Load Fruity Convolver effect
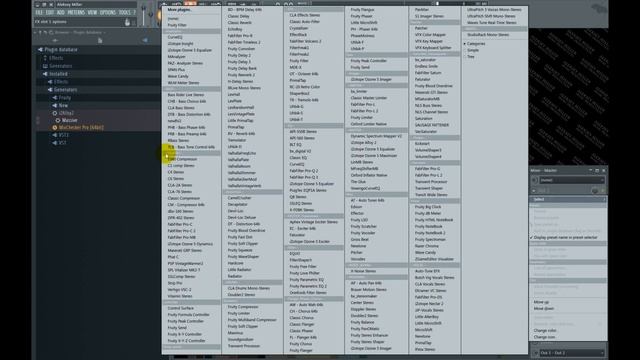The height and width of the screenshot is (360, 640). 241,49
